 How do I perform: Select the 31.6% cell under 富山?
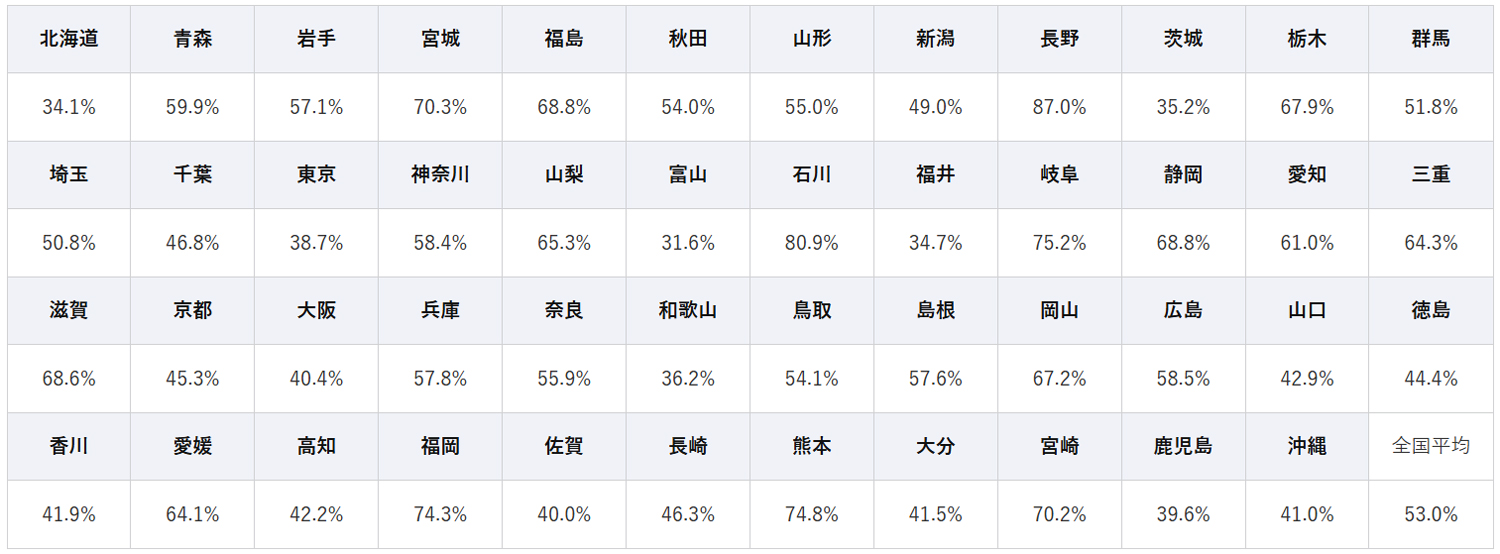coord(688,243)
